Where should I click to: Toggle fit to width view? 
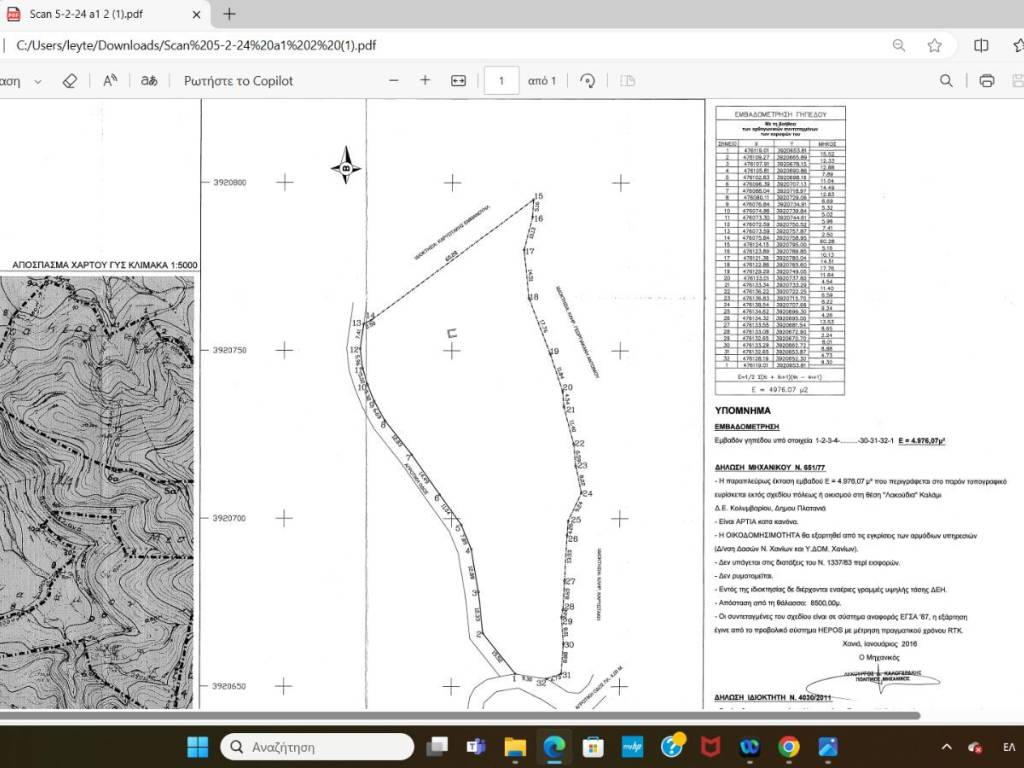tap(459, 81)
